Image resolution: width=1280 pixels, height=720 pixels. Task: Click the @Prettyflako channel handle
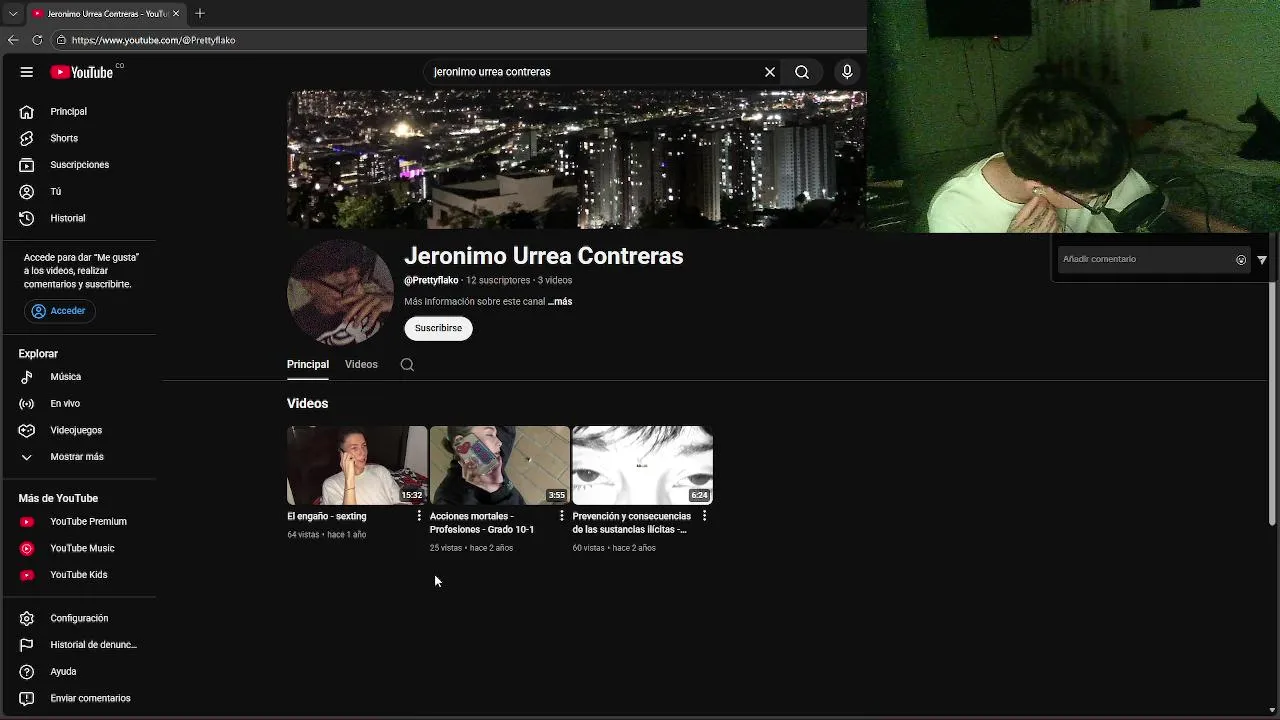[431, 280]
